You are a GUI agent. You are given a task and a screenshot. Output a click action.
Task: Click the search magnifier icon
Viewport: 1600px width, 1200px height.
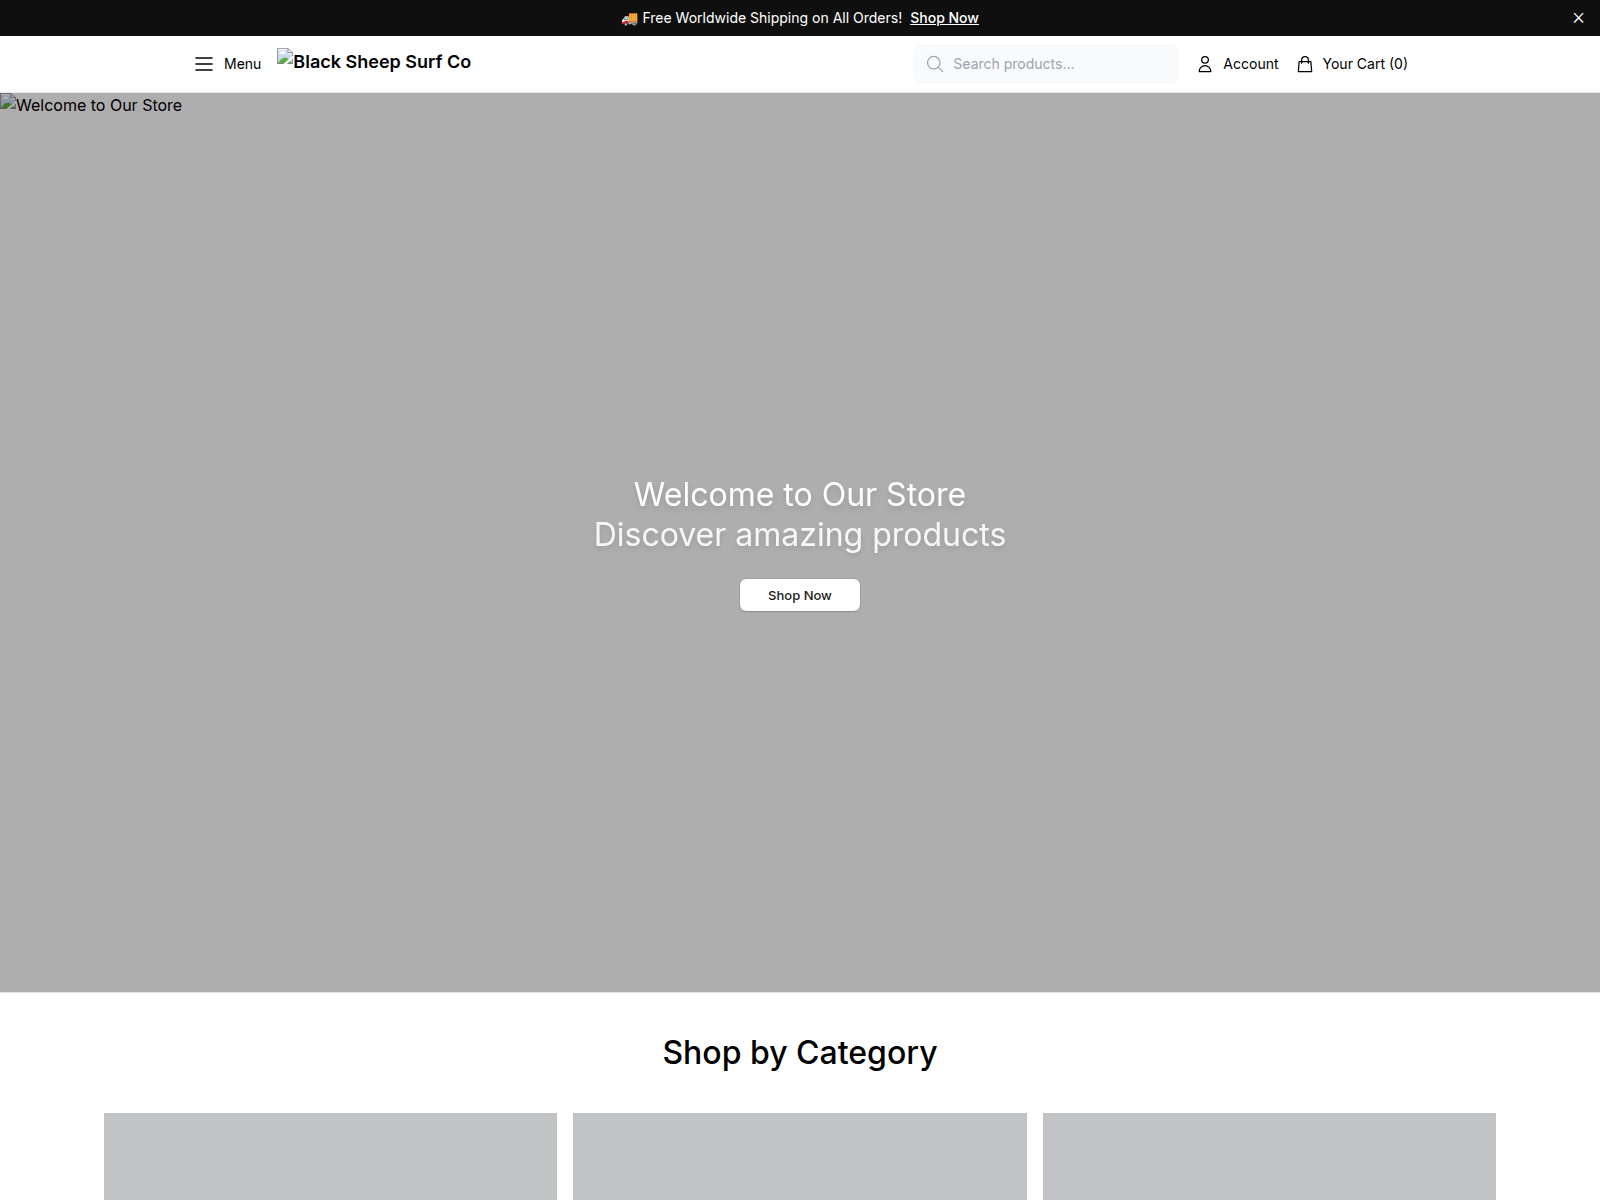[935, 64]
